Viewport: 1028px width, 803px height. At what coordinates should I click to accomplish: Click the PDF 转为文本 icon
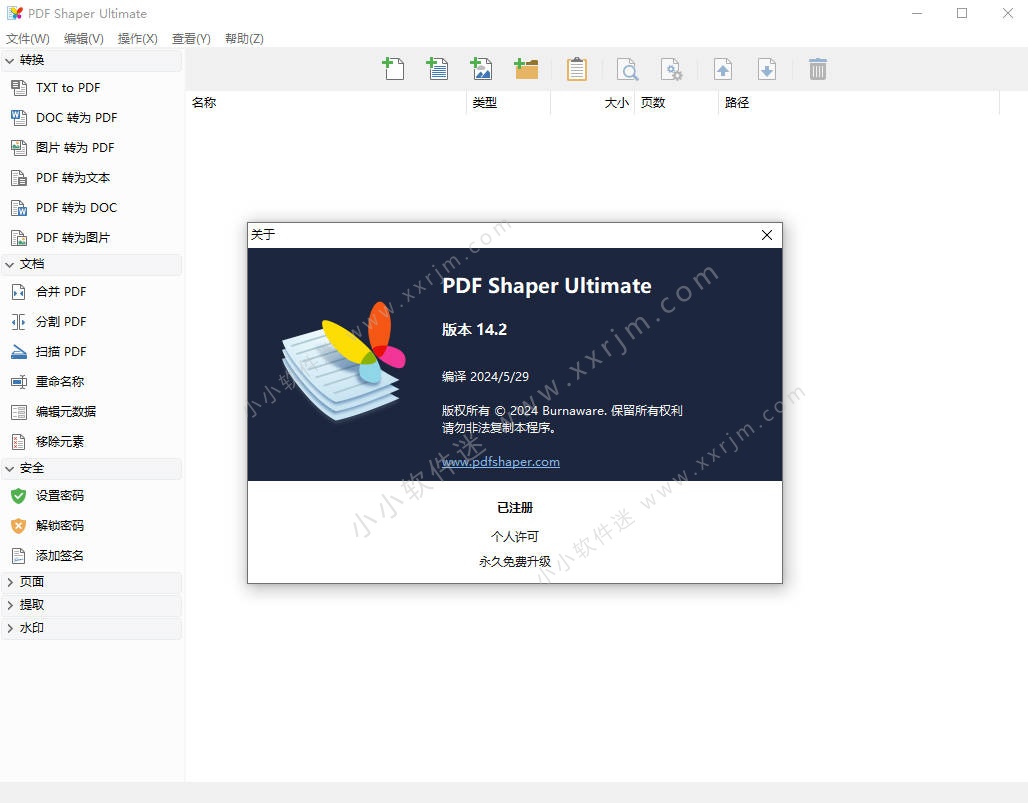pyautogui.click(x=19, y=178)
